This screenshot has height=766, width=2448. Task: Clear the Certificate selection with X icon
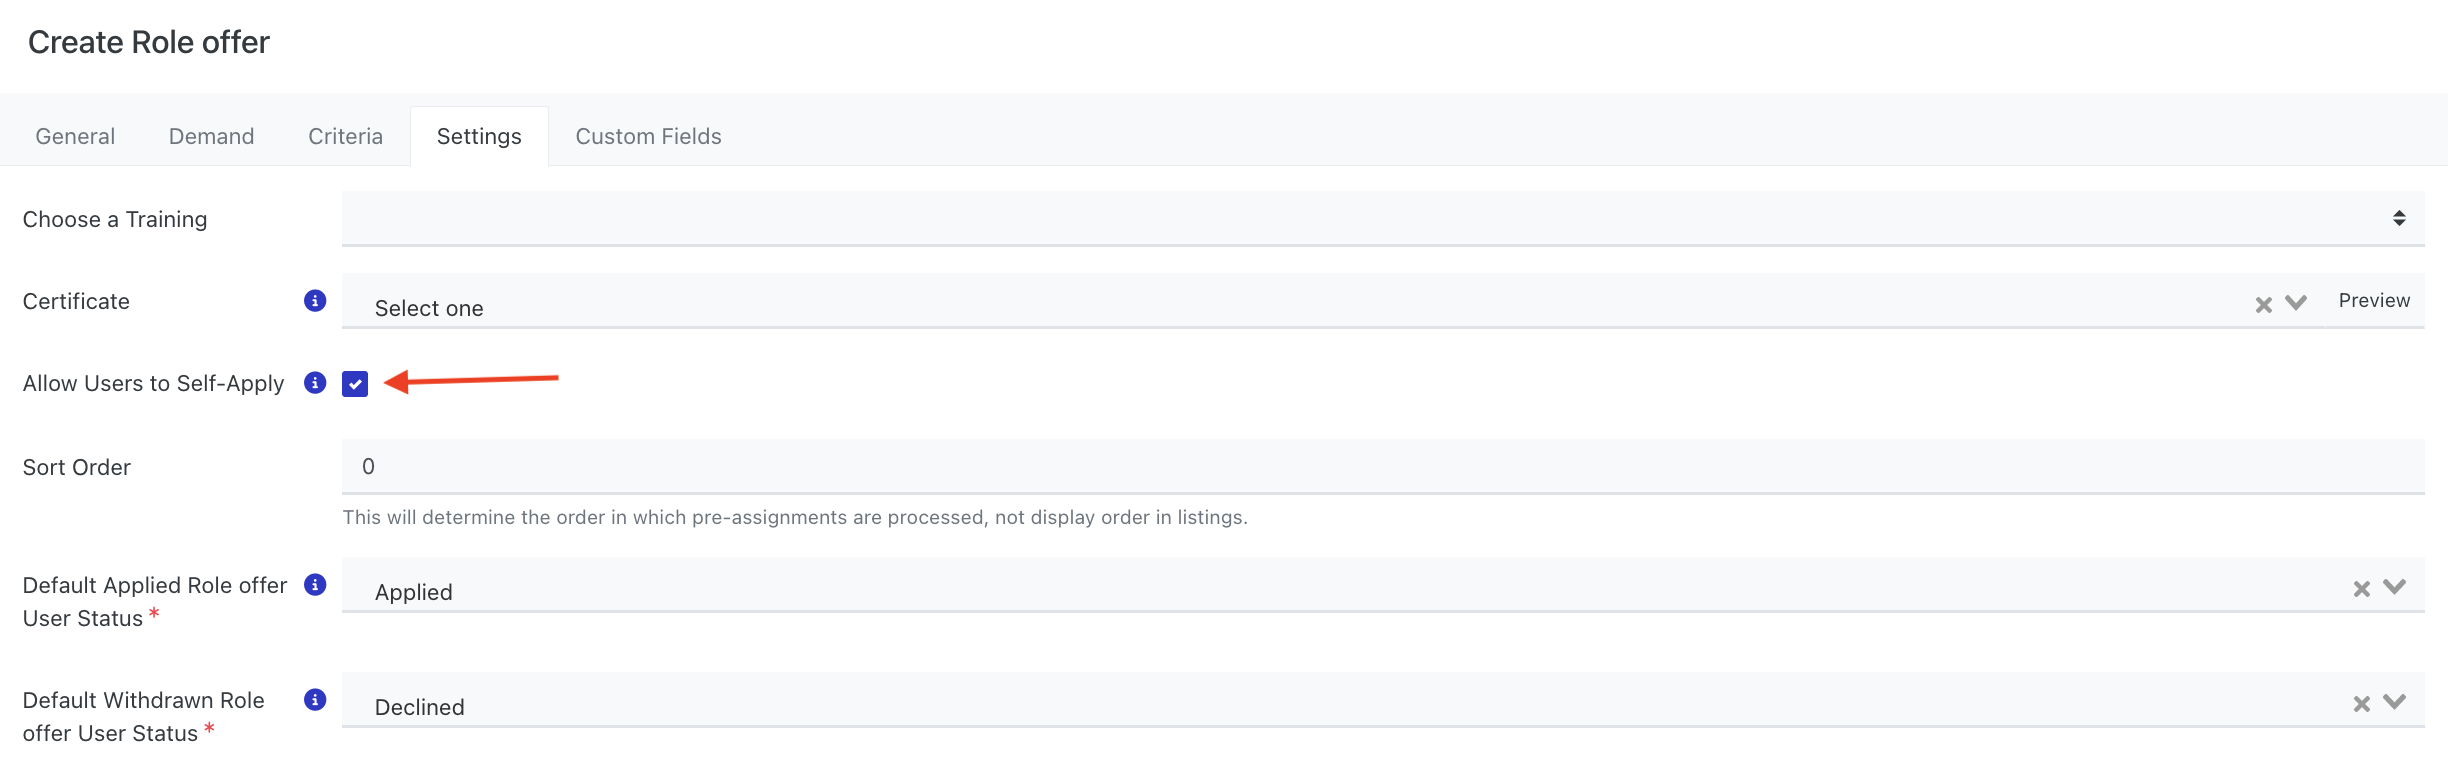click(x=2264, y=305)
